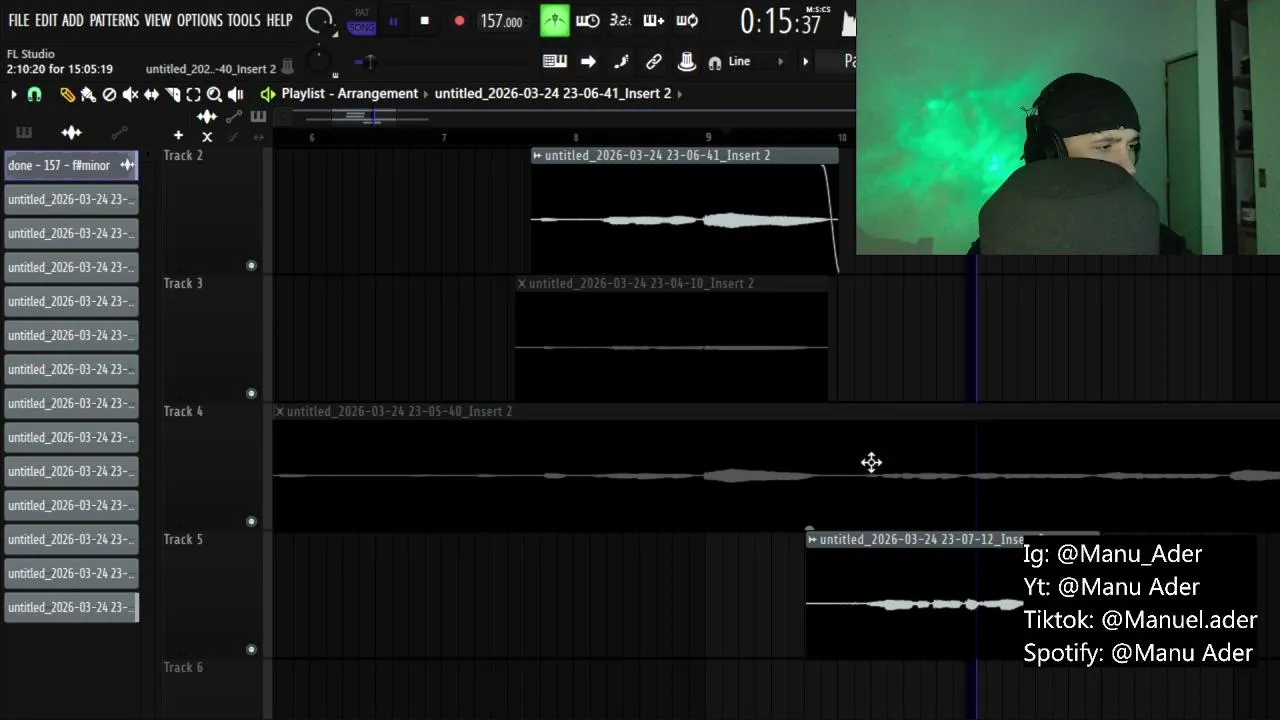Image resolution: width=1280 pixels, height=720 pixels.
Task: Switch to SONG mode
Action: pyautogui.click(x=362, y=27)
